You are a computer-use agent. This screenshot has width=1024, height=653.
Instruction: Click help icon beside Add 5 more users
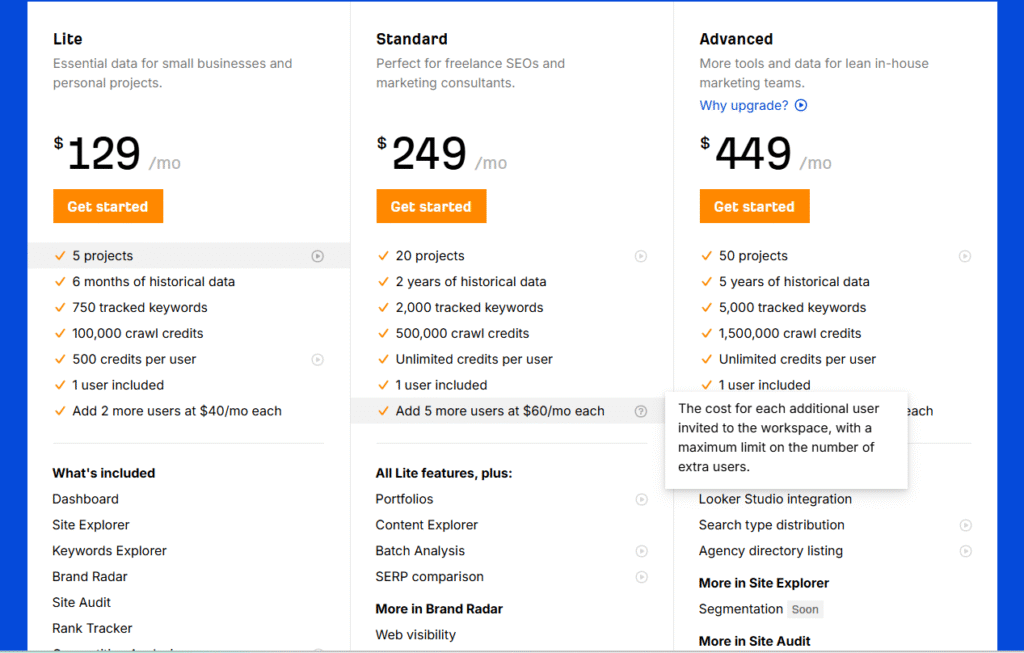pyautogui.click(x=641, y=411)
